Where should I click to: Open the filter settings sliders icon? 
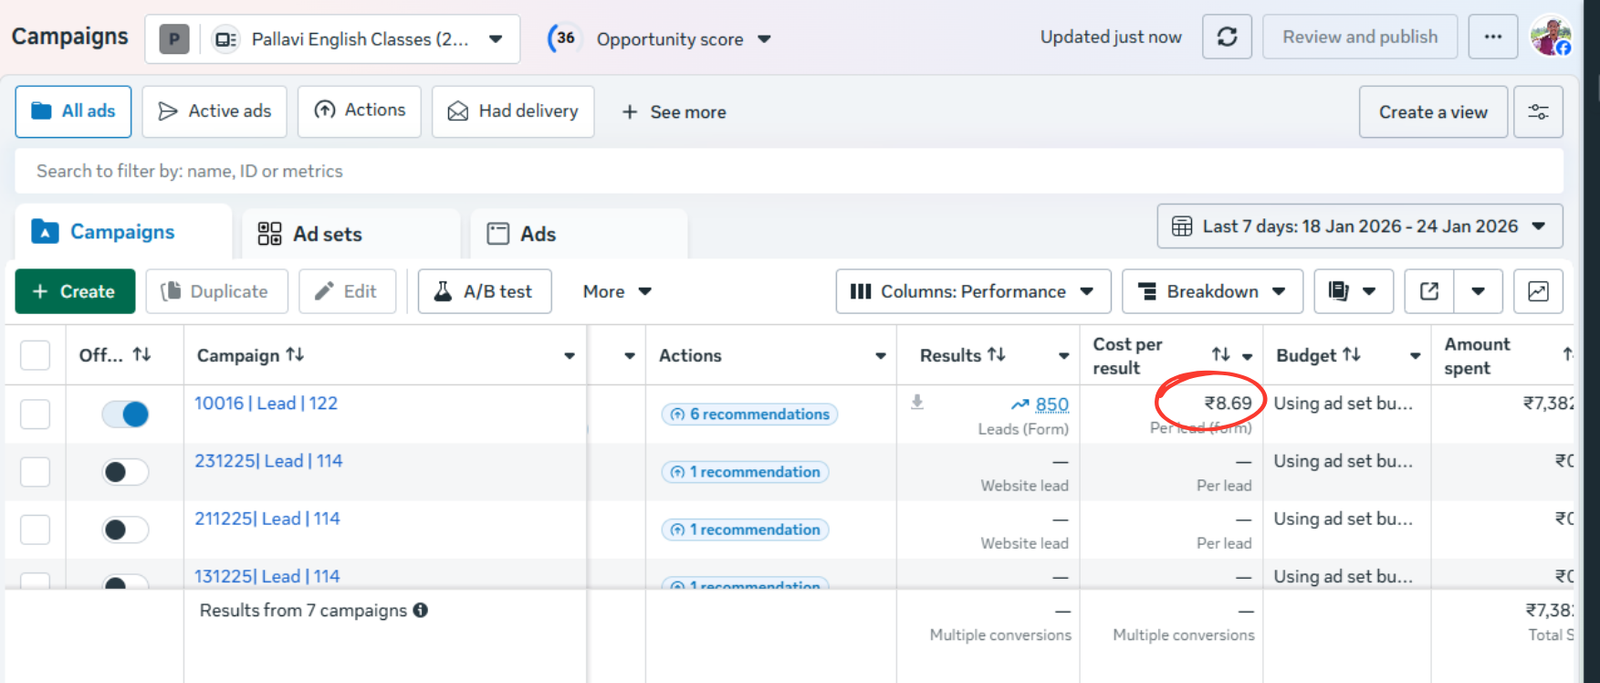(x=1538, y=112)
